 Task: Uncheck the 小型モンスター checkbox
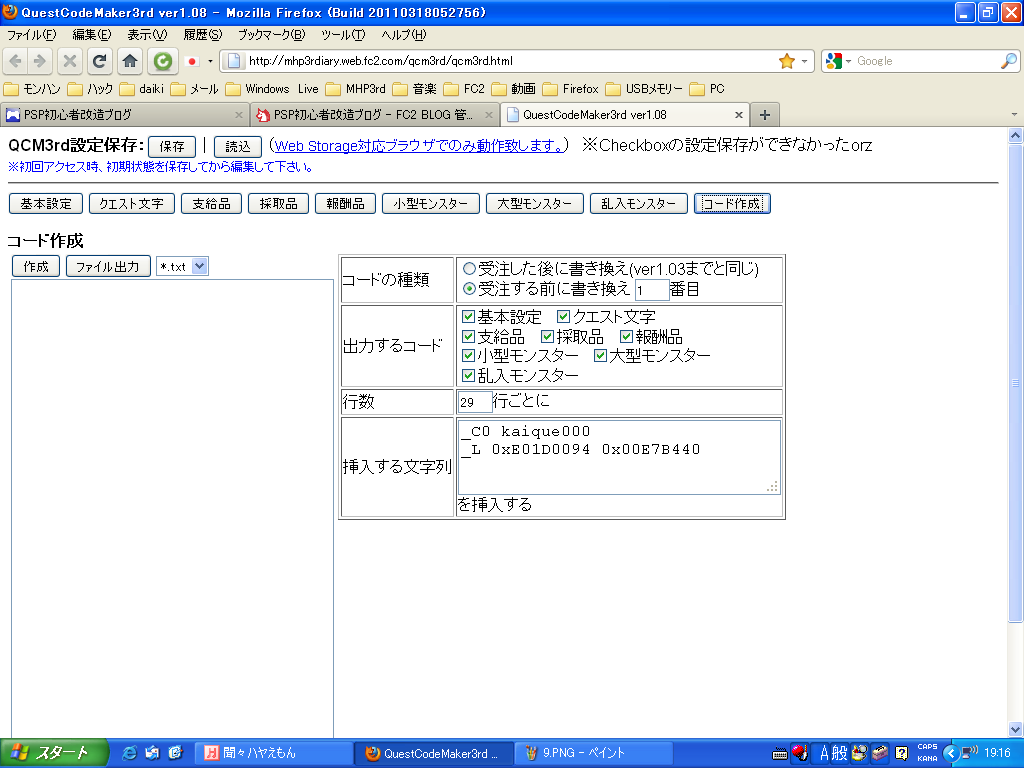468,356
